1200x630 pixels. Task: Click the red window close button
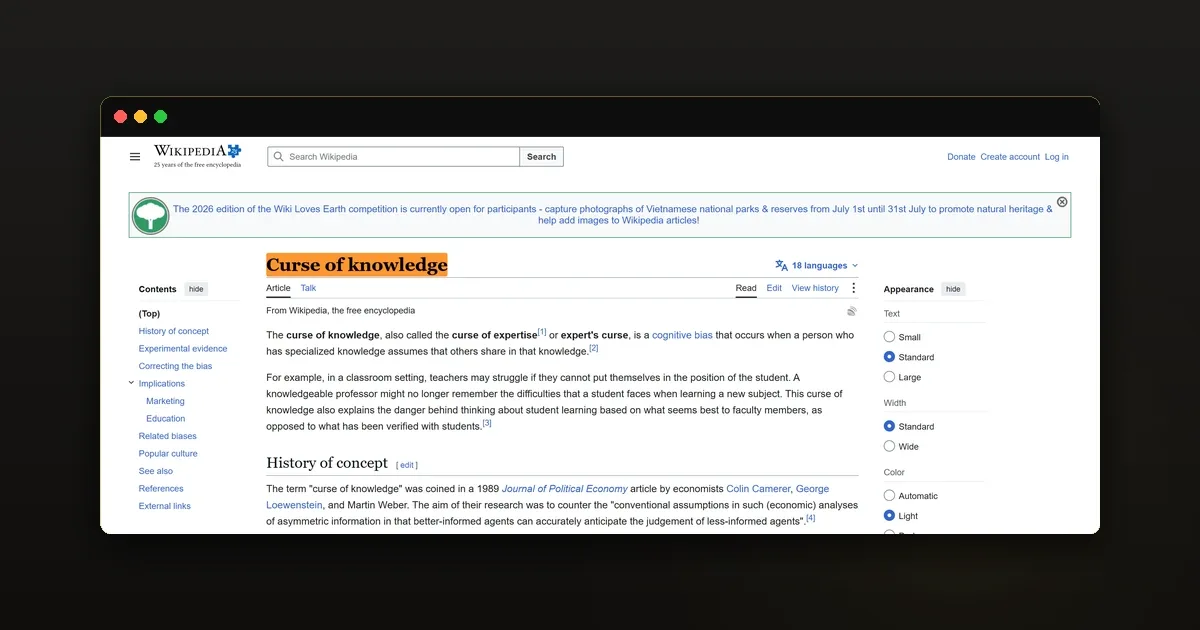[120, 117]
